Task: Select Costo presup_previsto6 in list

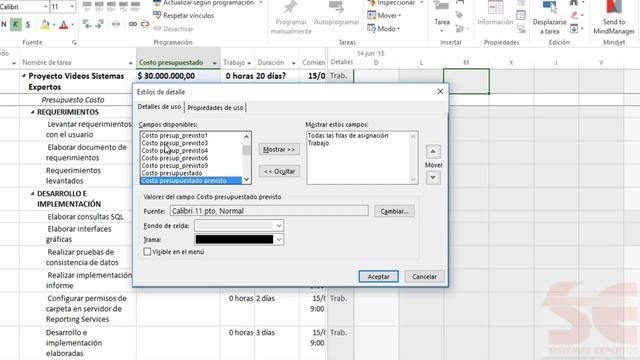Action: click(174, 158)
